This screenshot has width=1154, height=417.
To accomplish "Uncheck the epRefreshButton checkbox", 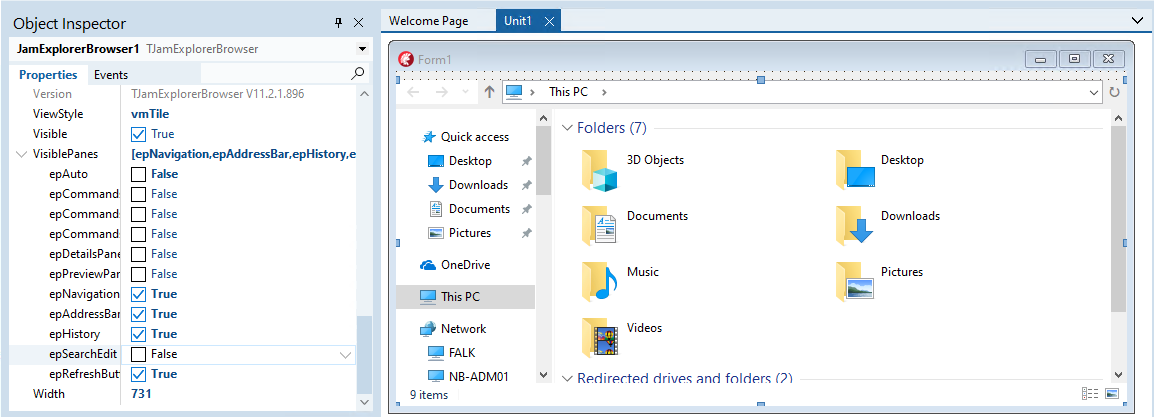I will tap(138, 374).
